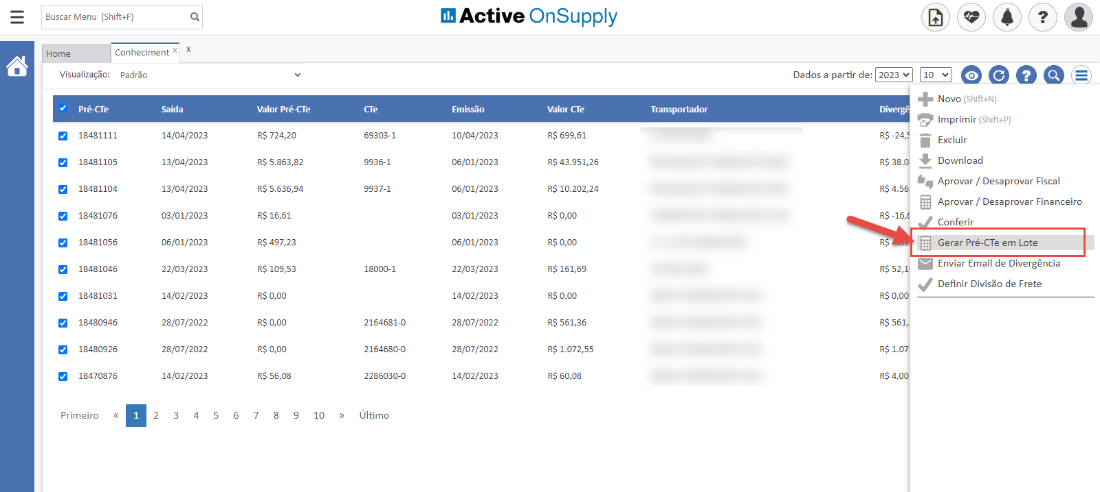Open the header help question mark

coord(1043,18)
